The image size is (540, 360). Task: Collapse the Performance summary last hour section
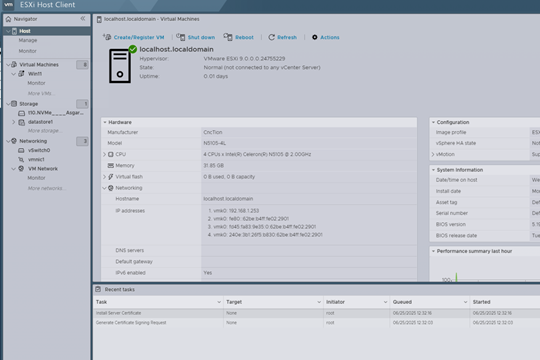tap(433, 251)
